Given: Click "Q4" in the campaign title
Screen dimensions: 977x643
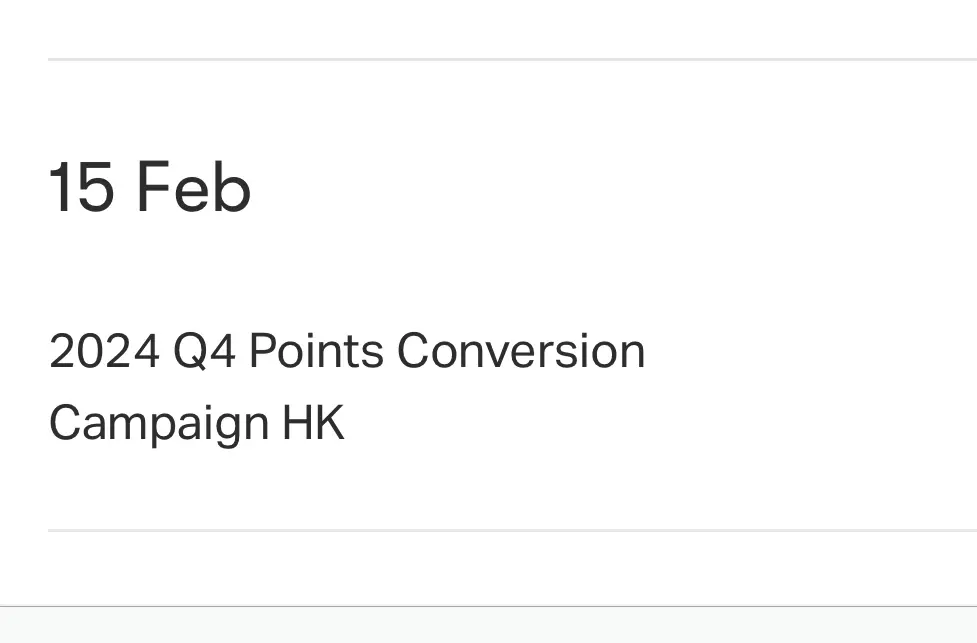Looking at the screenshot, I should (x=204, y=352).
